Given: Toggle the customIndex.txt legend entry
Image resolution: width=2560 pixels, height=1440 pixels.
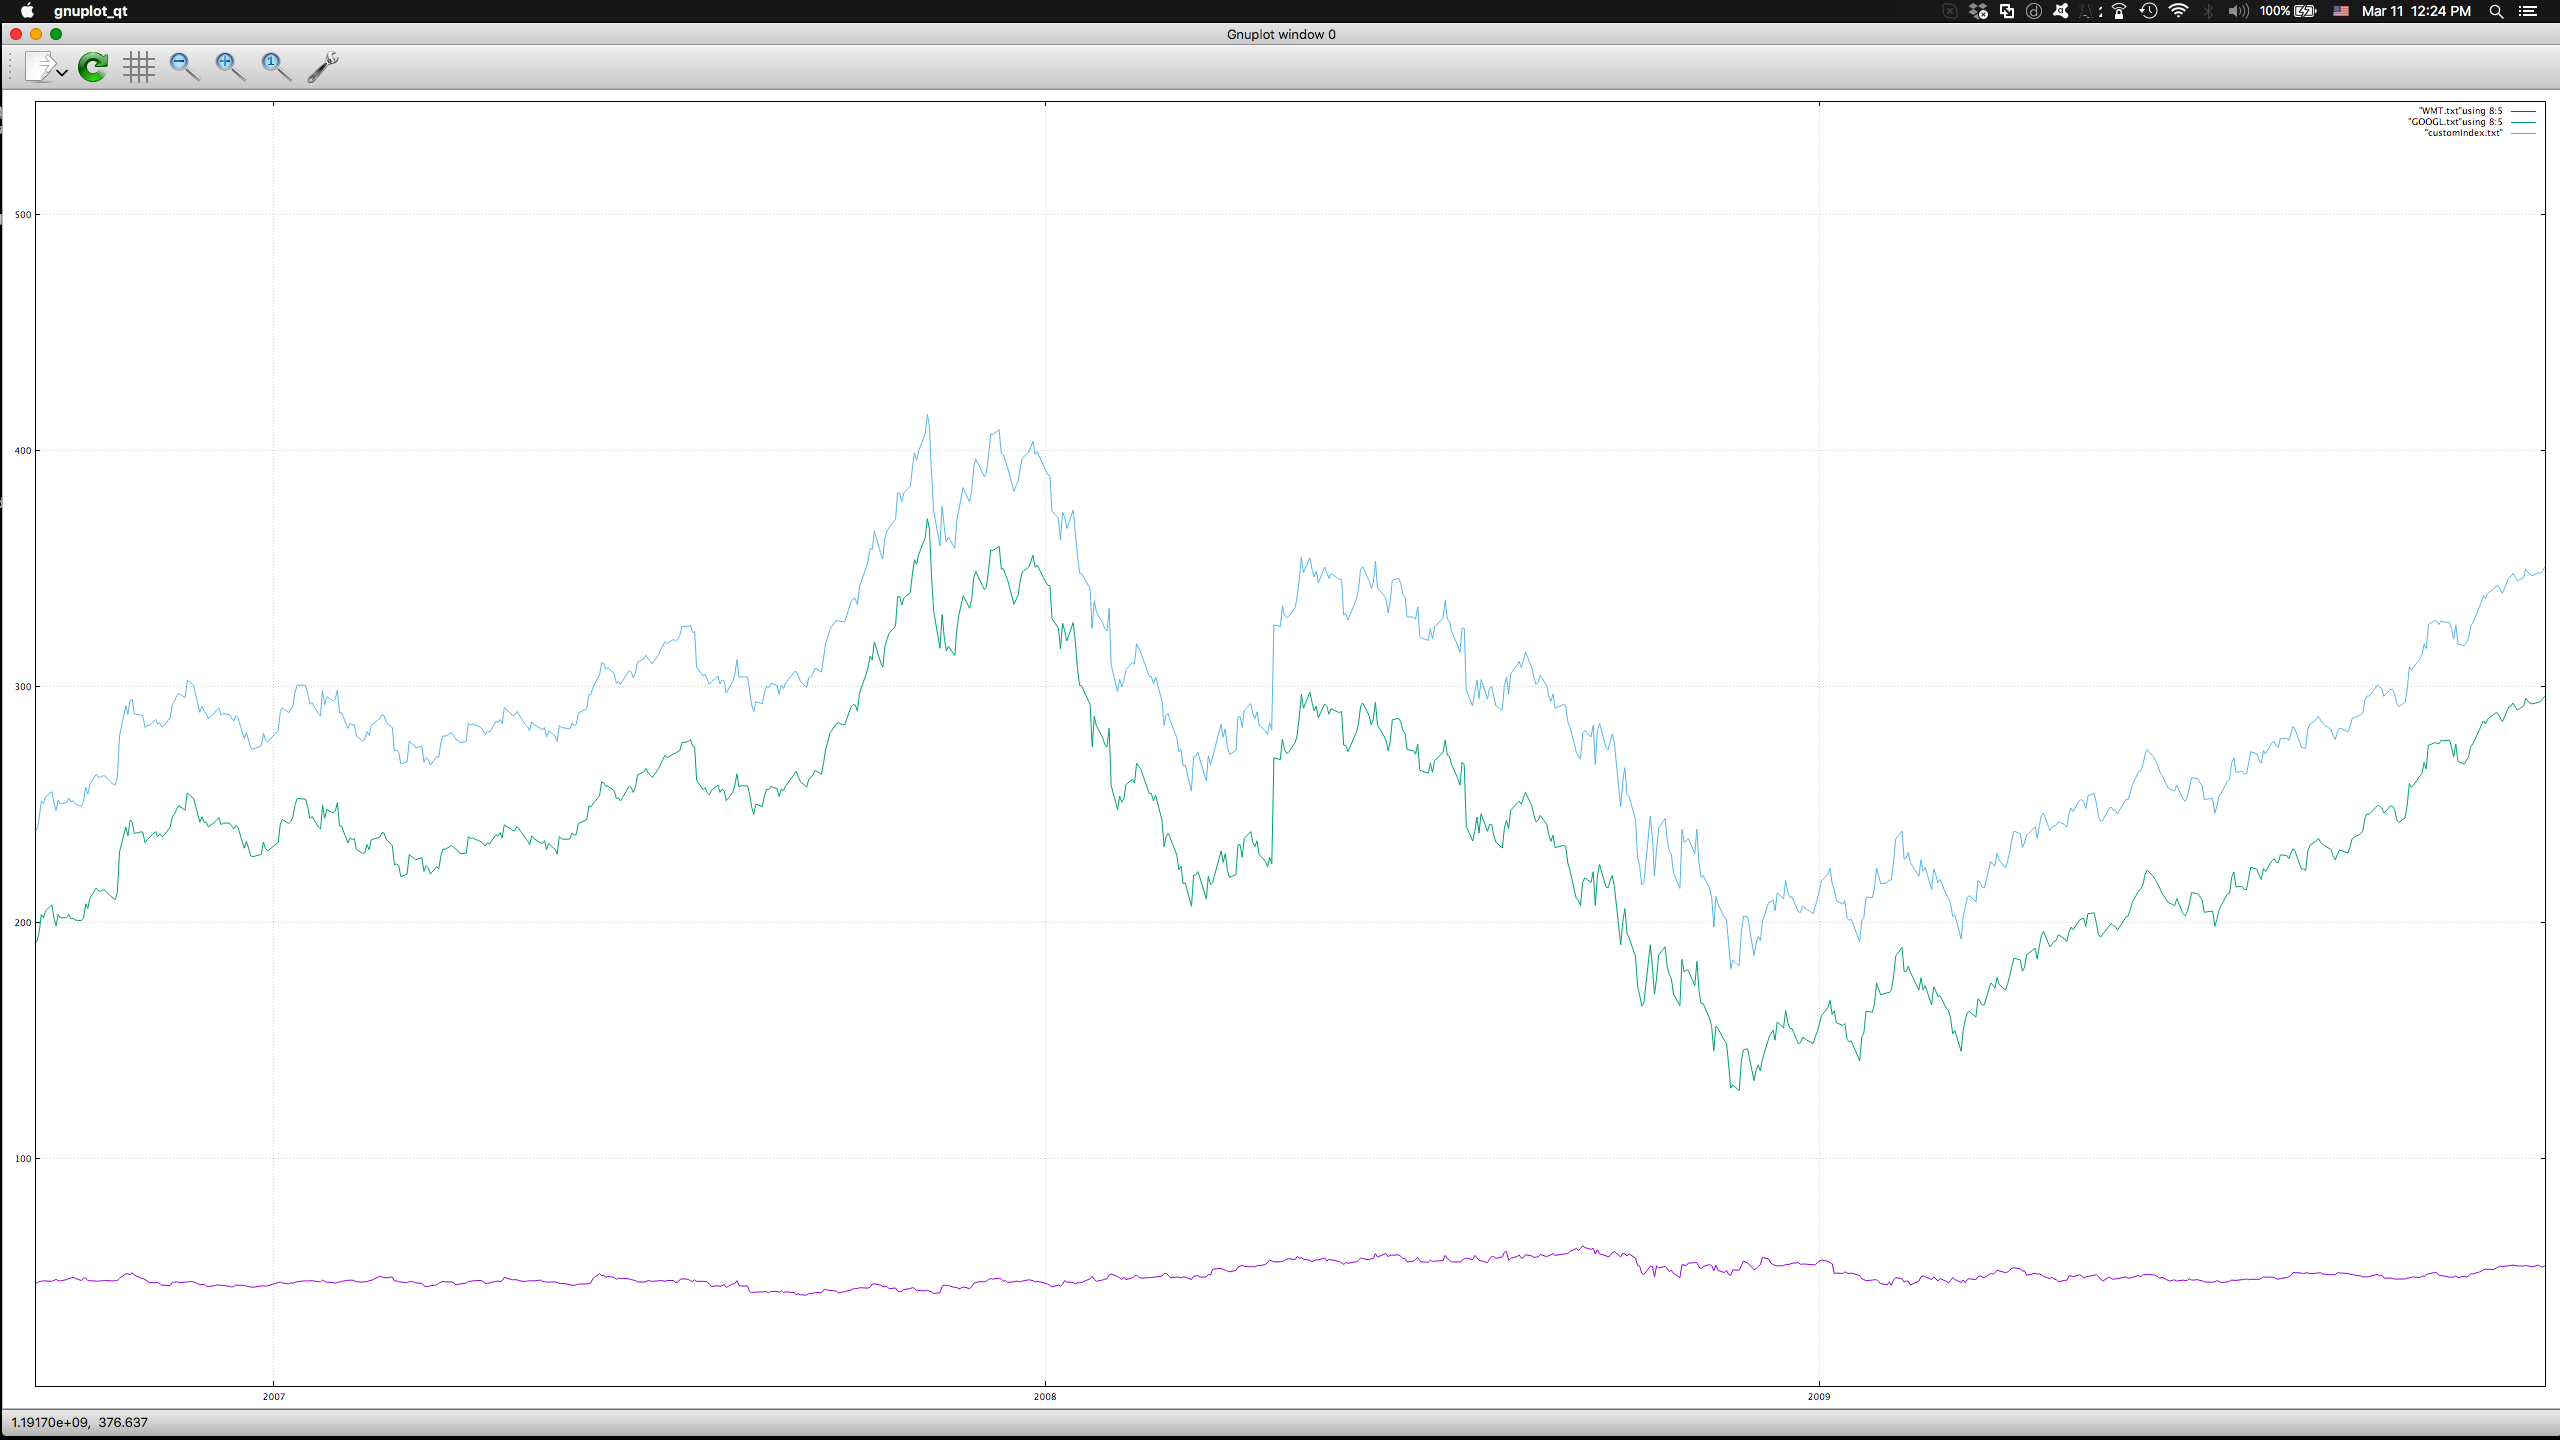Looking at the screenshot, I should tap(2463, 133).
